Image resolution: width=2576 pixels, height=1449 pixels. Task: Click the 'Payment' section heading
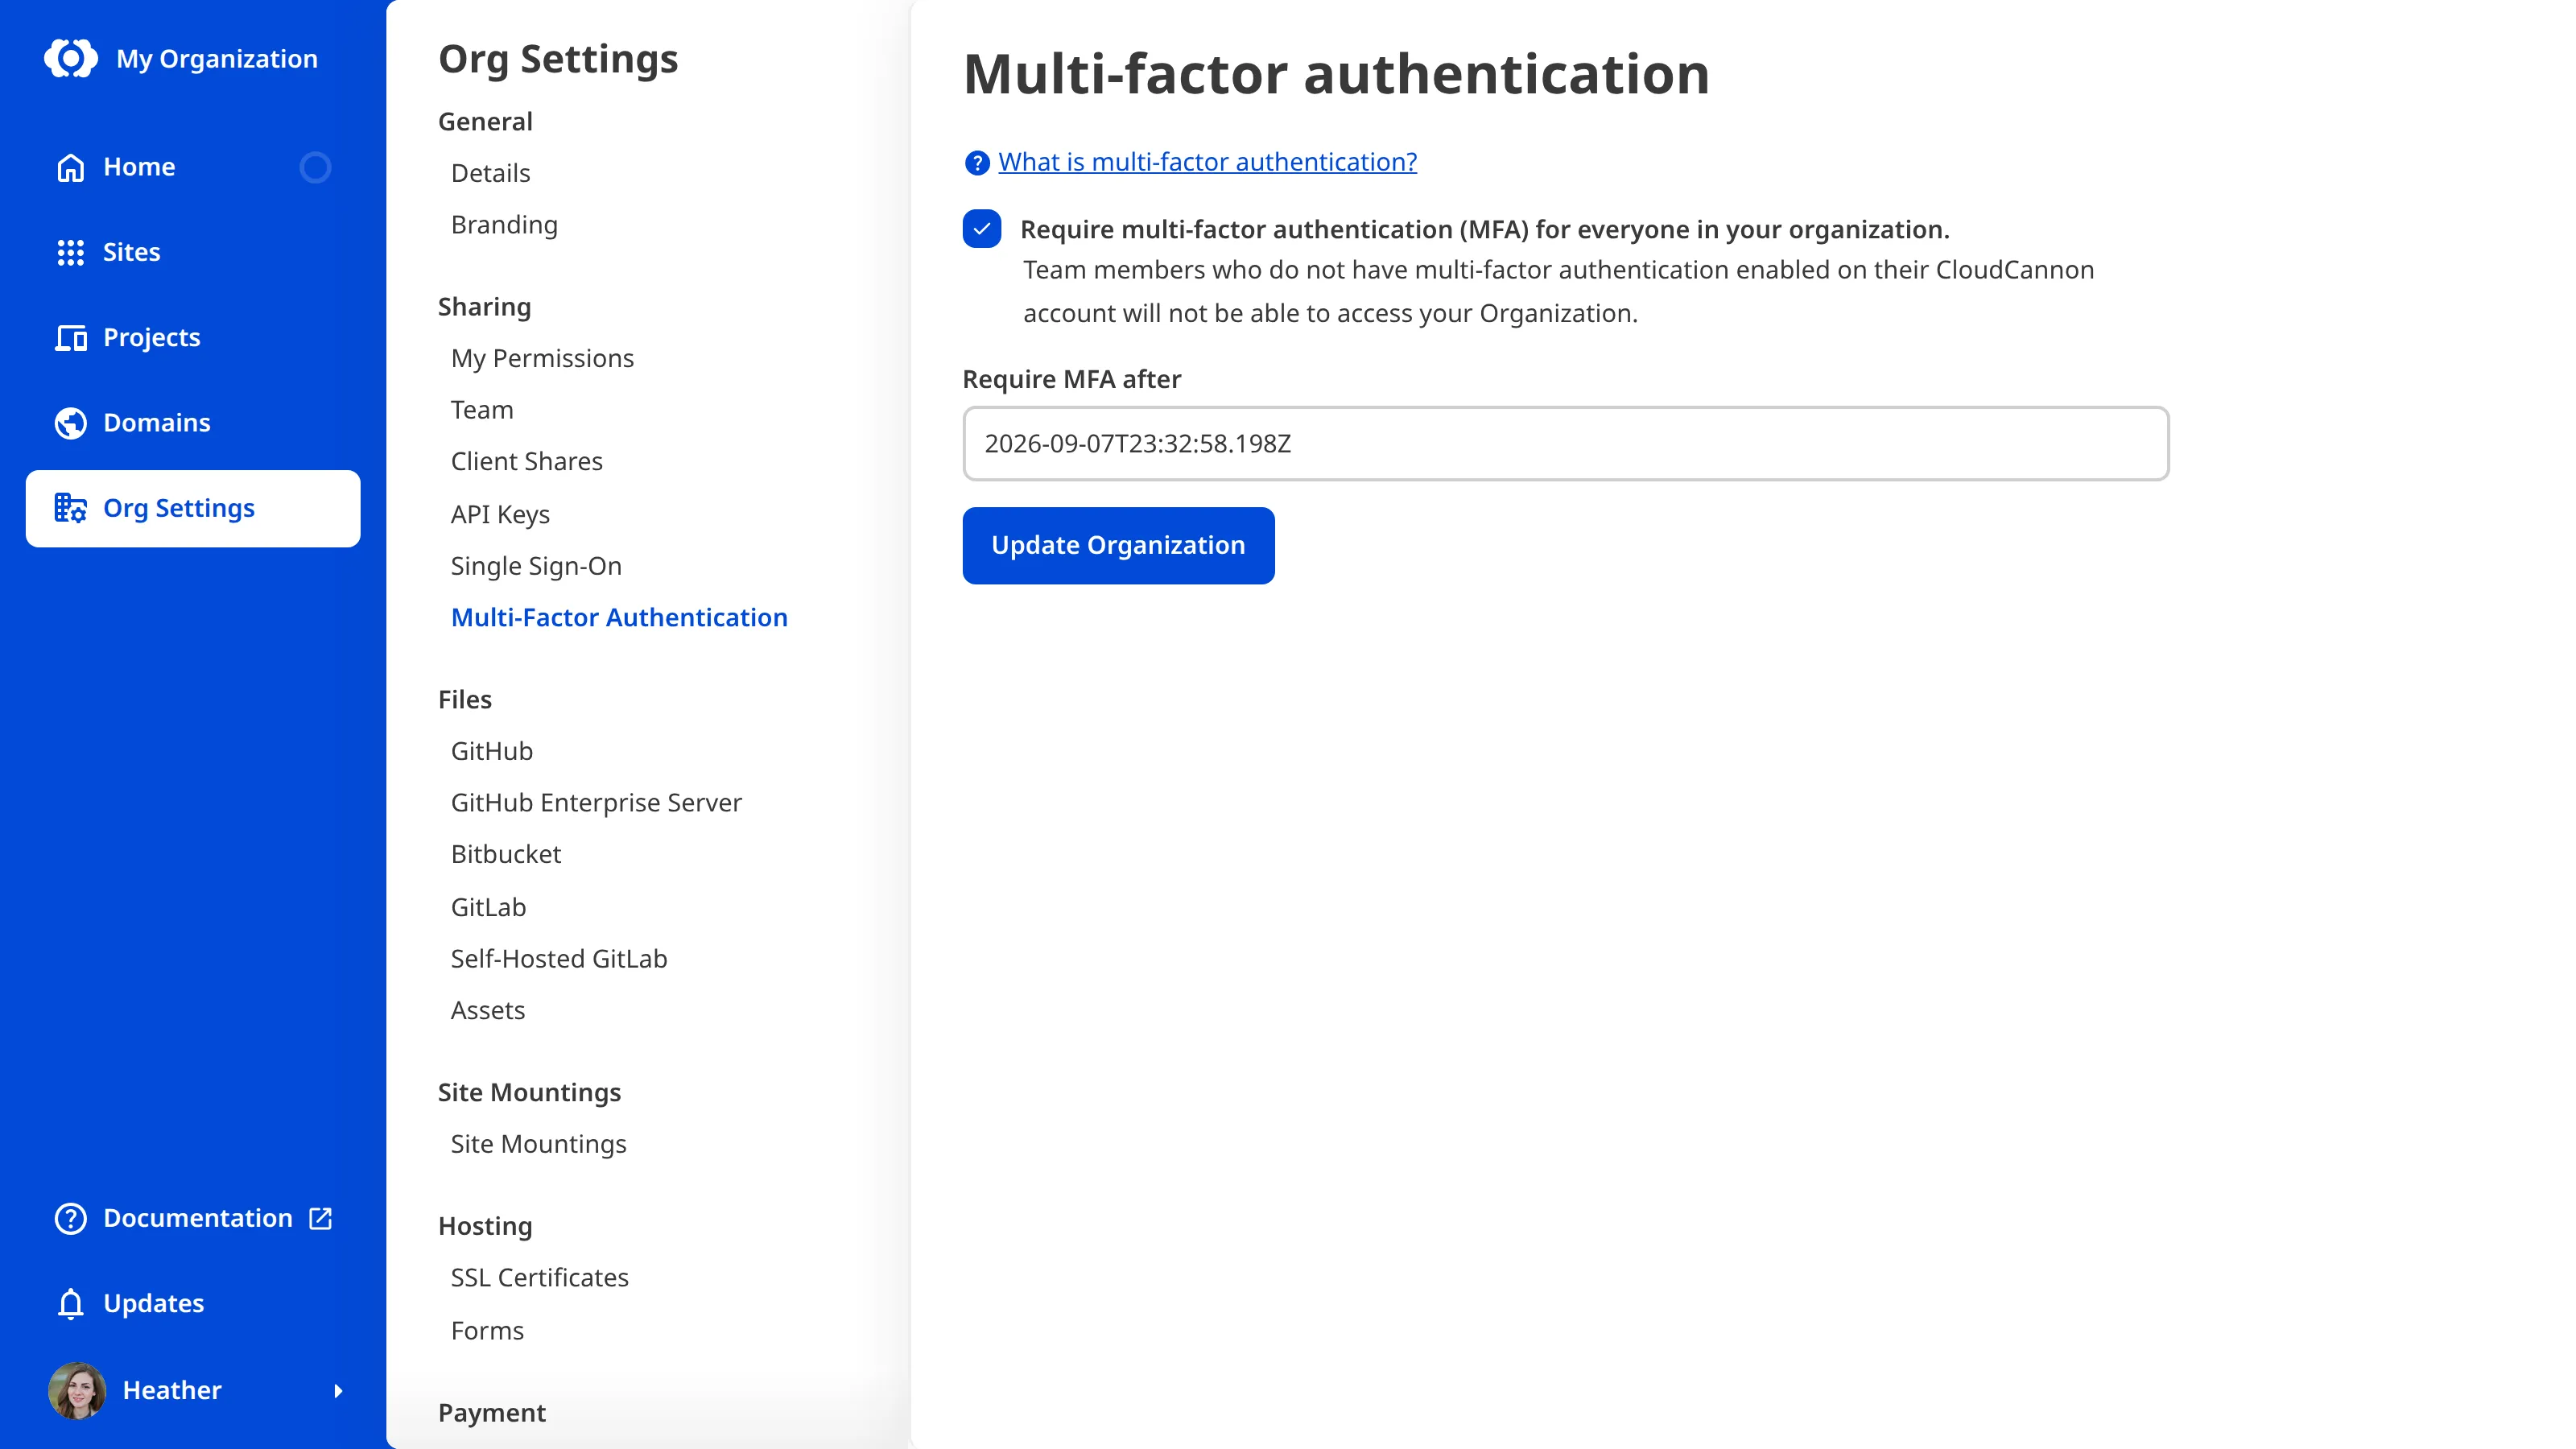pyautogui.click(x=492, y=1413)
